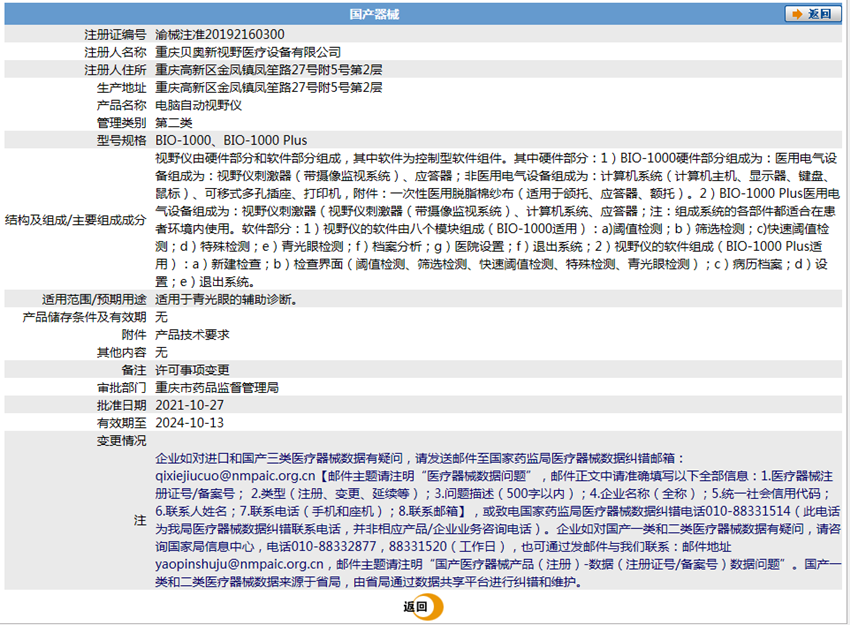Select registration number 渝械注准20192160300
Viewport: 850px width, 625px height.
(x=220, y=35)
